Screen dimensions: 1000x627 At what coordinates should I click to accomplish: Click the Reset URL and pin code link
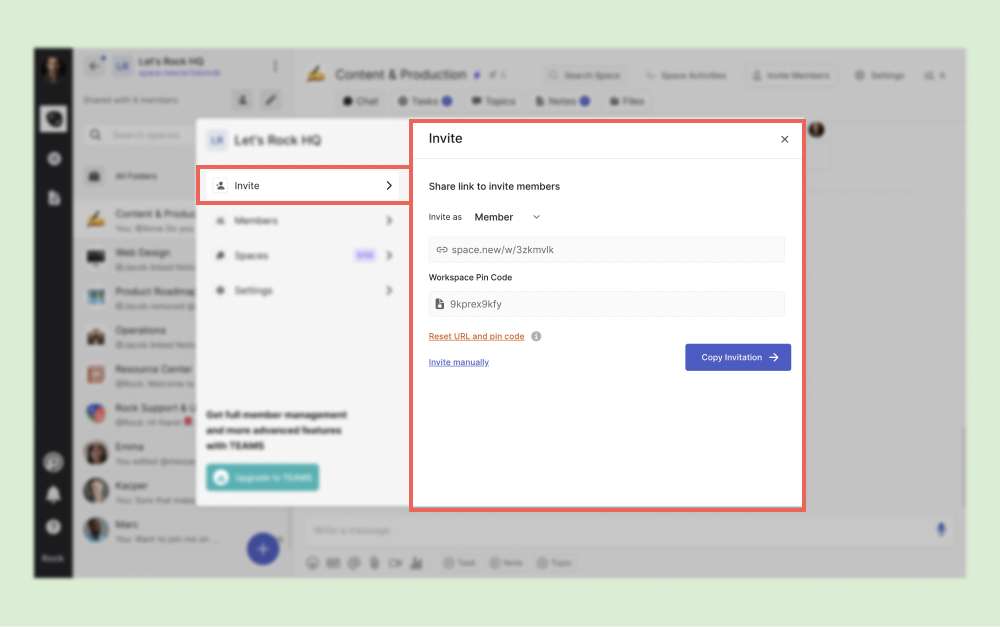coord(476,337)
